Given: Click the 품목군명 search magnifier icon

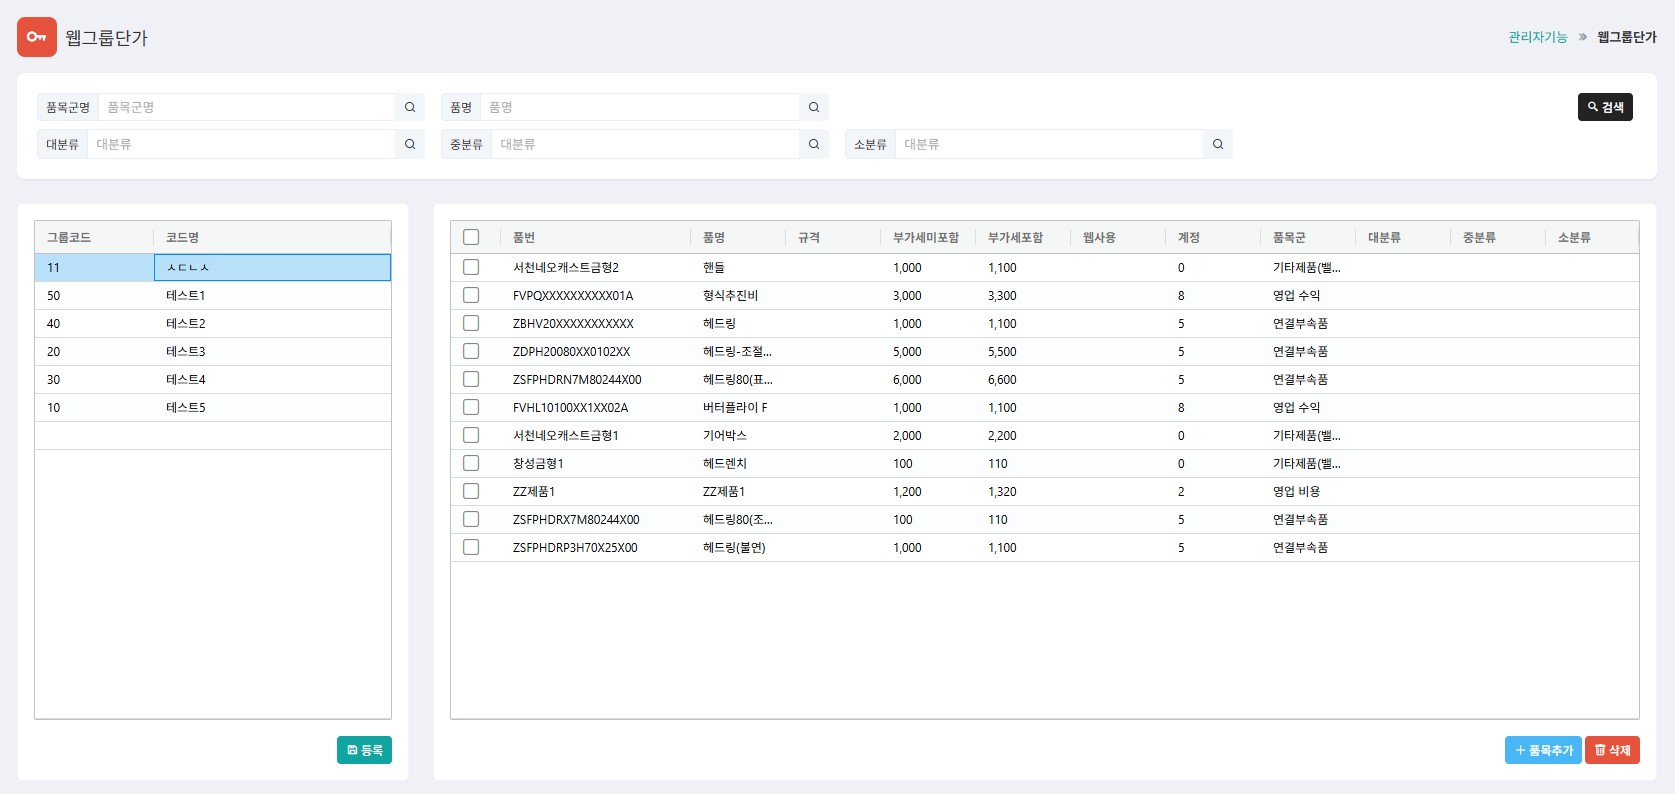Looking at the screenshot, I should [410, 107].
